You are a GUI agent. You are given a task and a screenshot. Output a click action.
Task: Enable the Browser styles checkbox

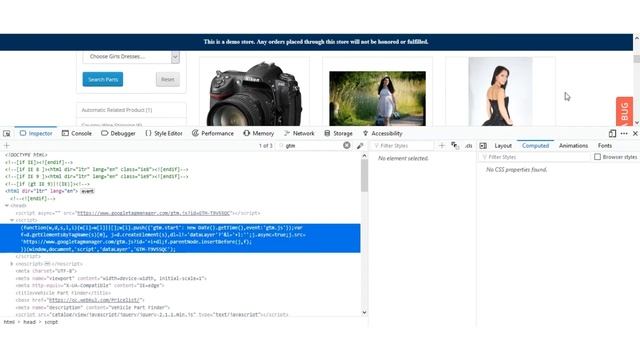pyautogui.click(x=598, y=157)
